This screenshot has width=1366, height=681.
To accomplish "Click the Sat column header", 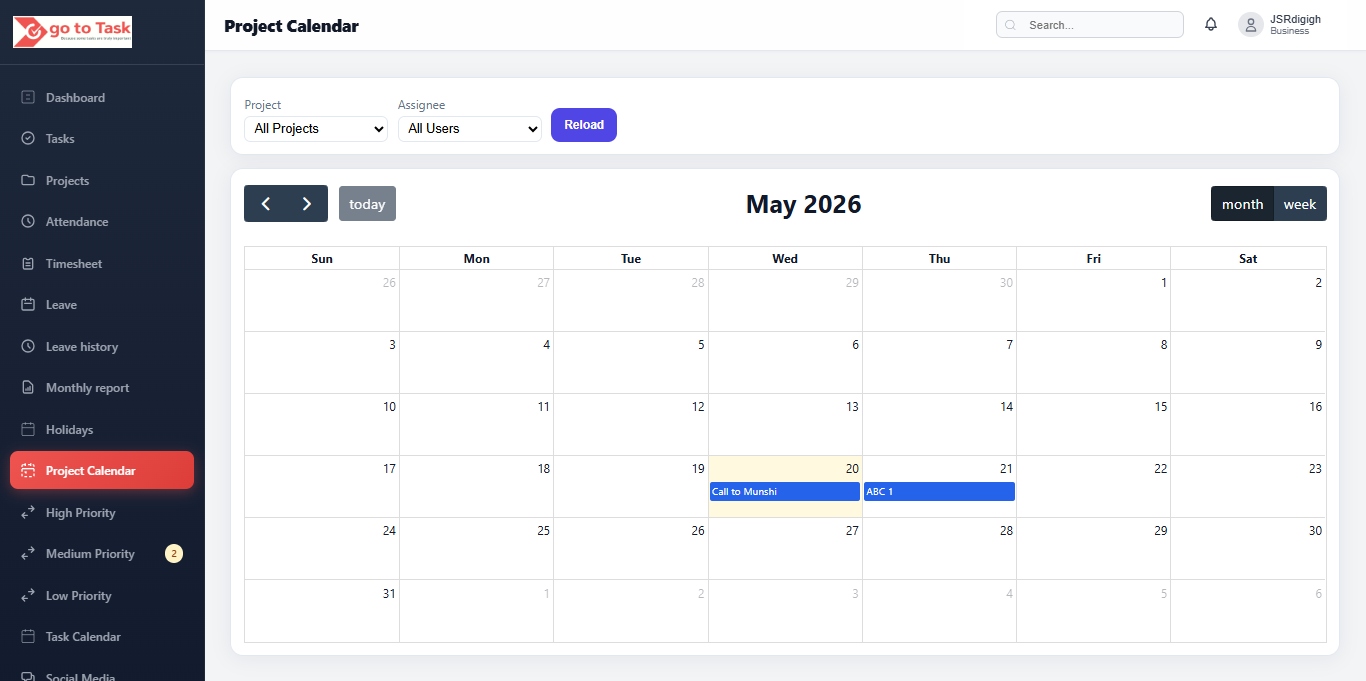I will tap(1248, 259).
